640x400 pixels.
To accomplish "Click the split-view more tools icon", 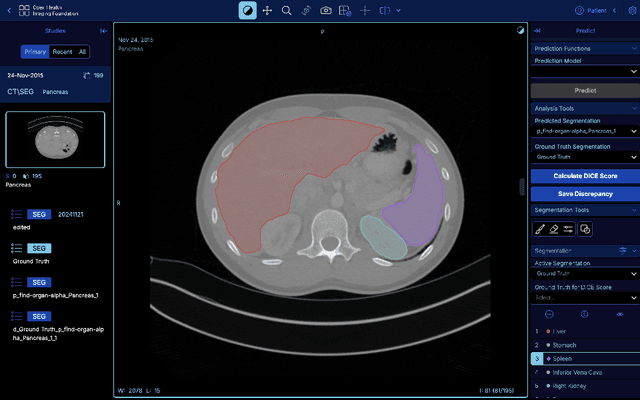I will point(384,11).
